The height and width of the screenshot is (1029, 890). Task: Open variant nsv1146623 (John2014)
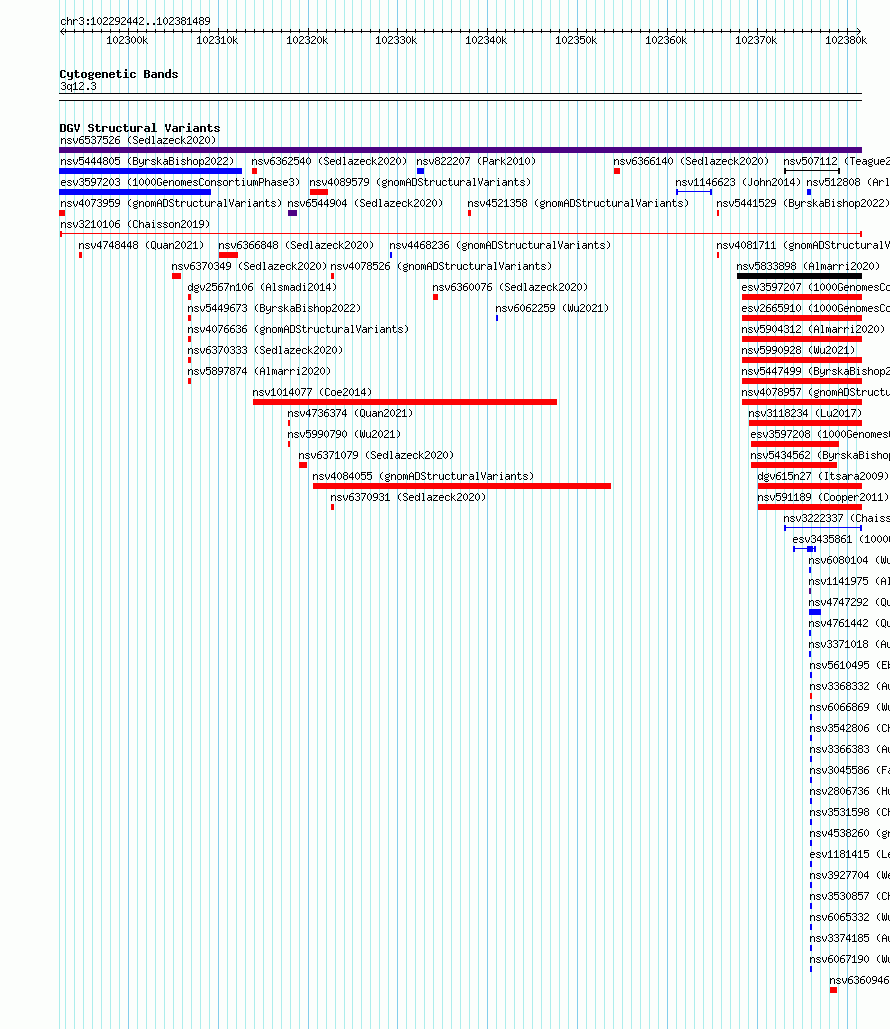point(738,182)
